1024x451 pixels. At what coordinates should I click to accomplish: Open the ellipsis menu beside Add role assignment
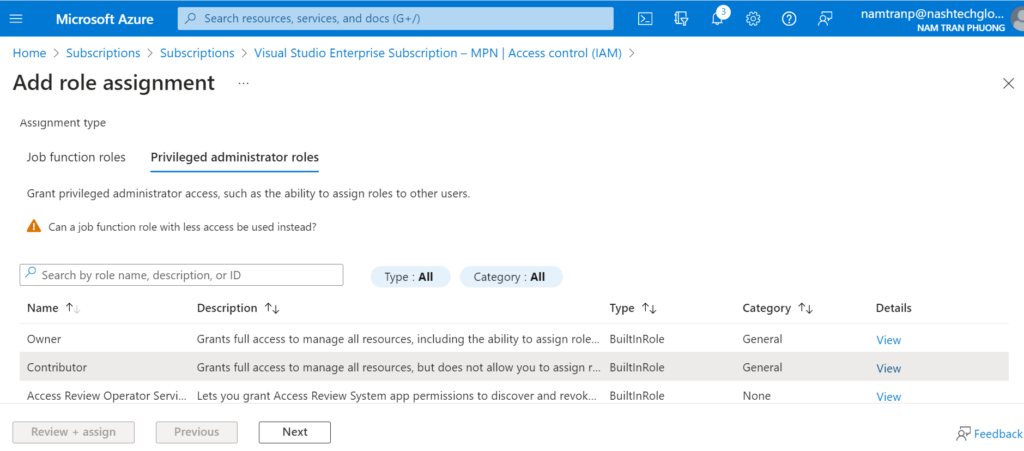click(x=243, y=83)
